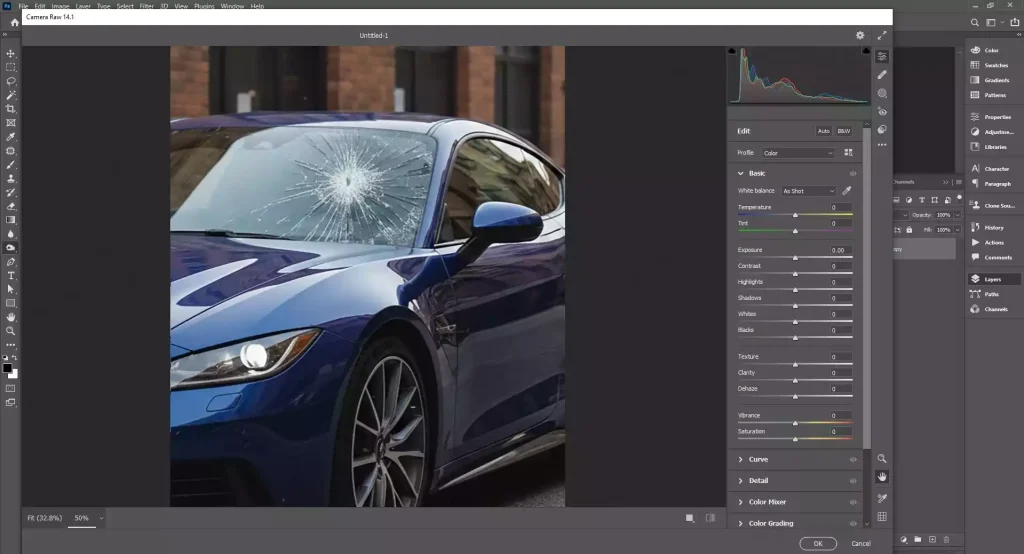Toggle the Basic panel eye visibility
Viewport: 1024px width, 554px height.
pyautogui.click(x=853, y=174)
